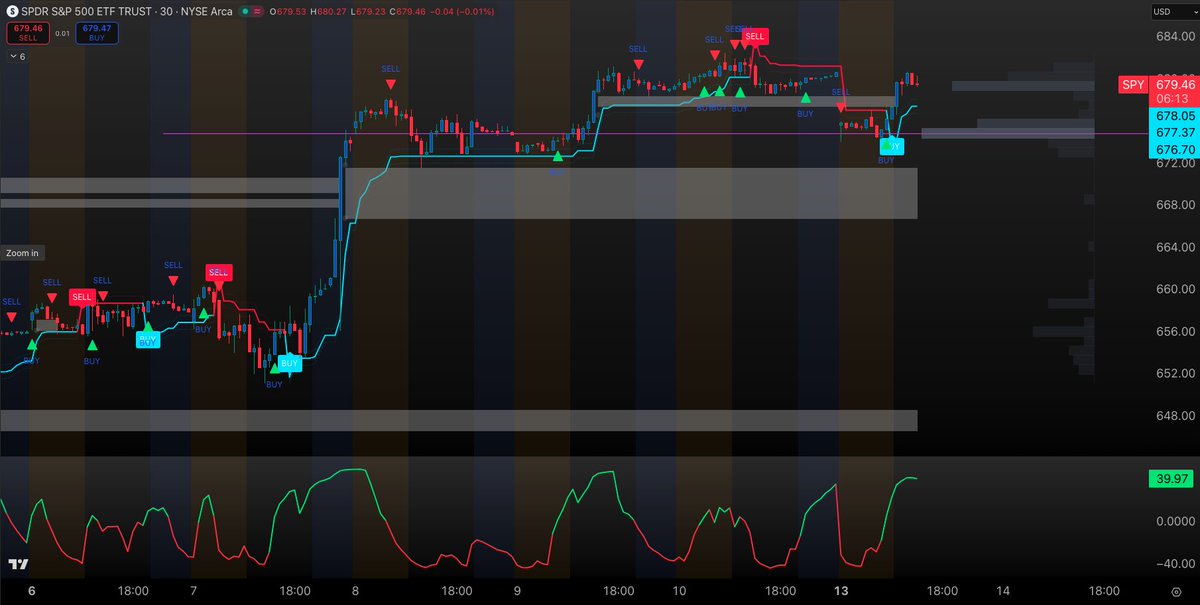Click the 656.00 price scale label

1174,331
